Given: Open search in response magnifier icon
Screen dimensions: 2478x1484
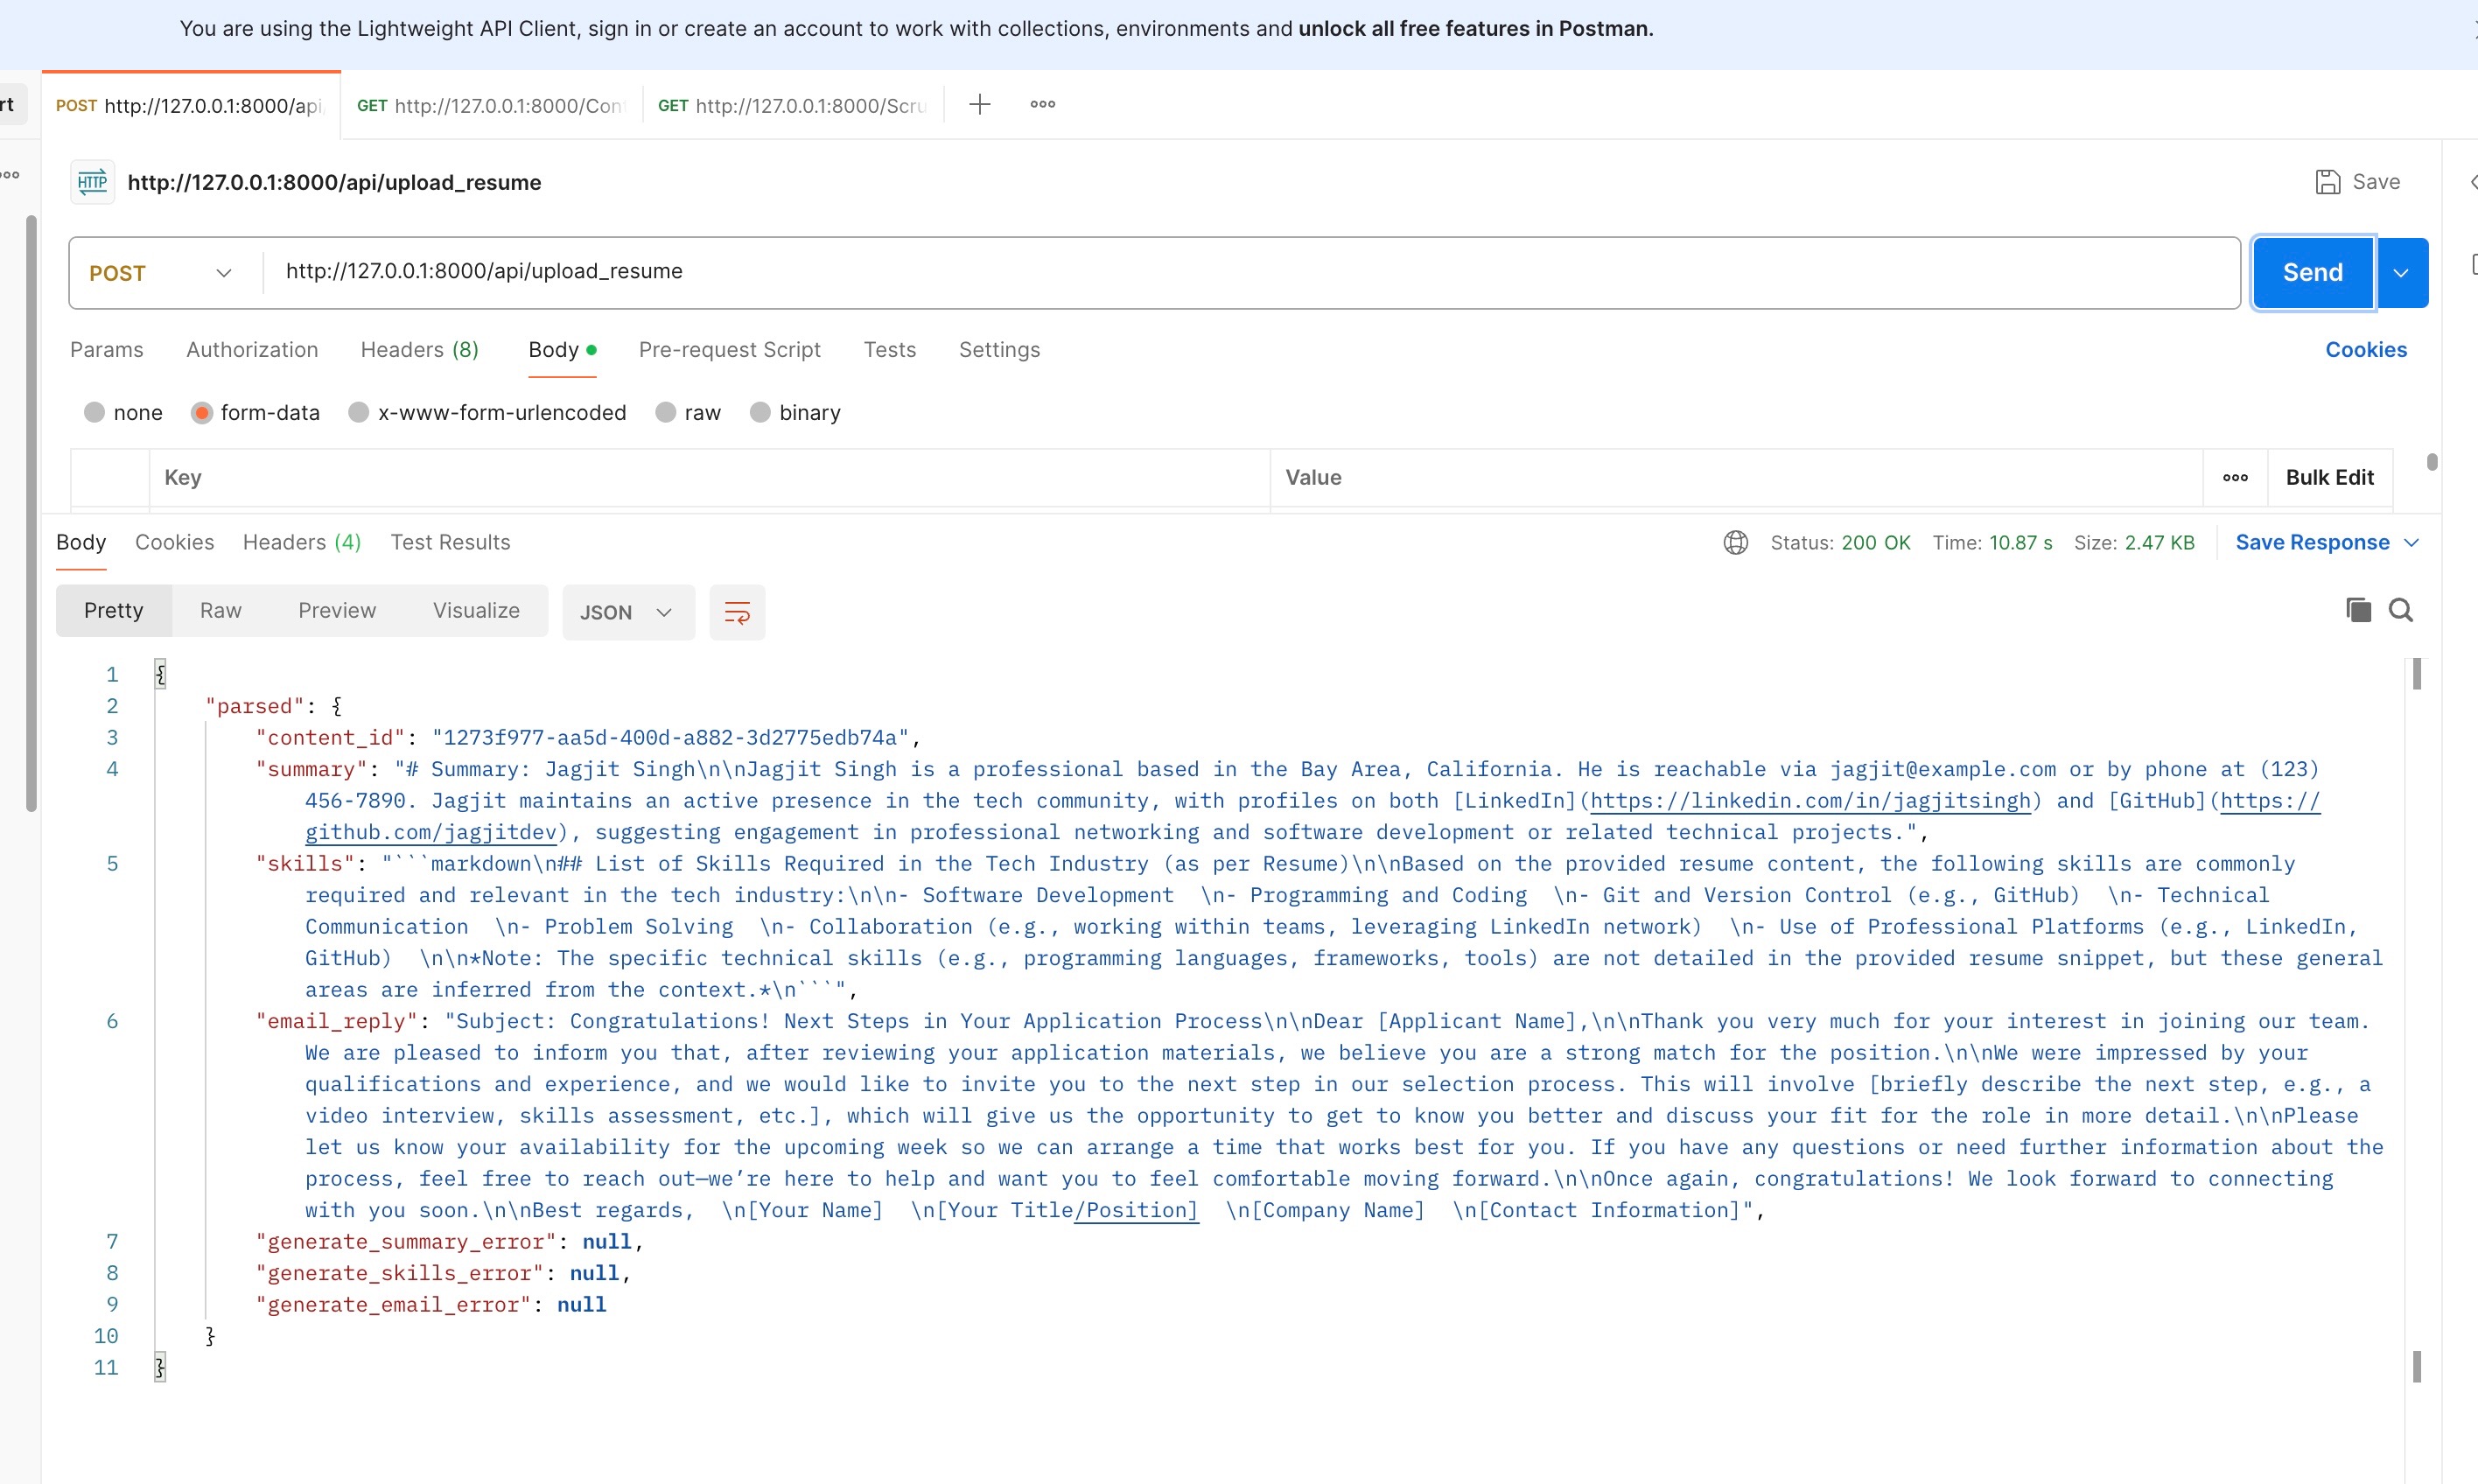Looking at the screenshot, I should coord(2401,610).
